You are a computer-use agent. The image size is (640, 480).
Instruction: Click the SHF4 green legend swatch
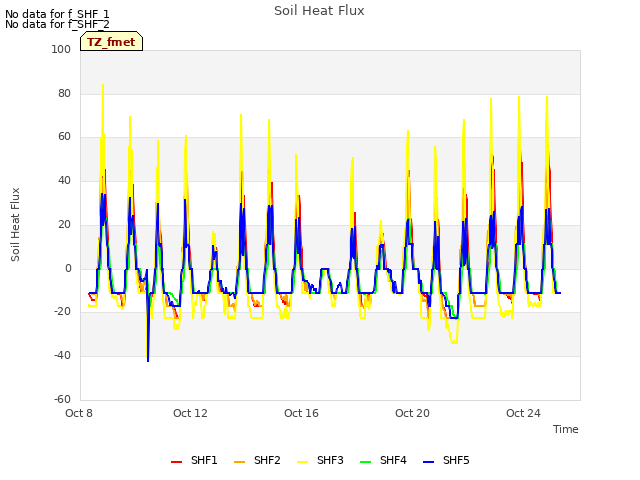click(365, 462)
